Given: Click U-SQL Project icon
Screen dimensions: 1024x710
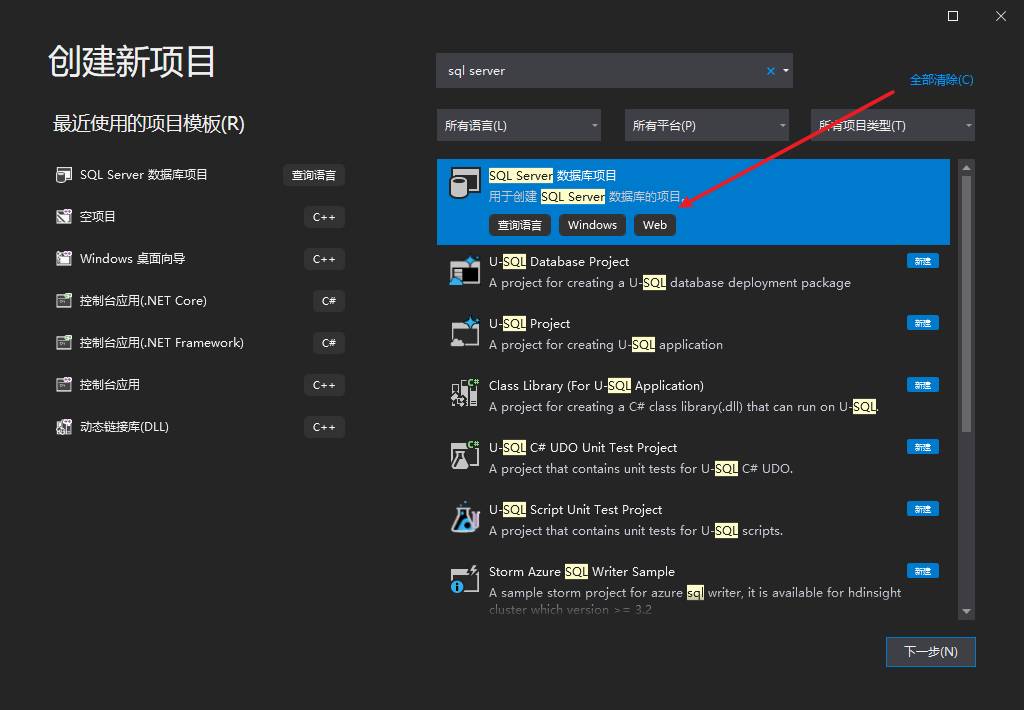Looking at the screenshot, I should [x=464, y=332].
